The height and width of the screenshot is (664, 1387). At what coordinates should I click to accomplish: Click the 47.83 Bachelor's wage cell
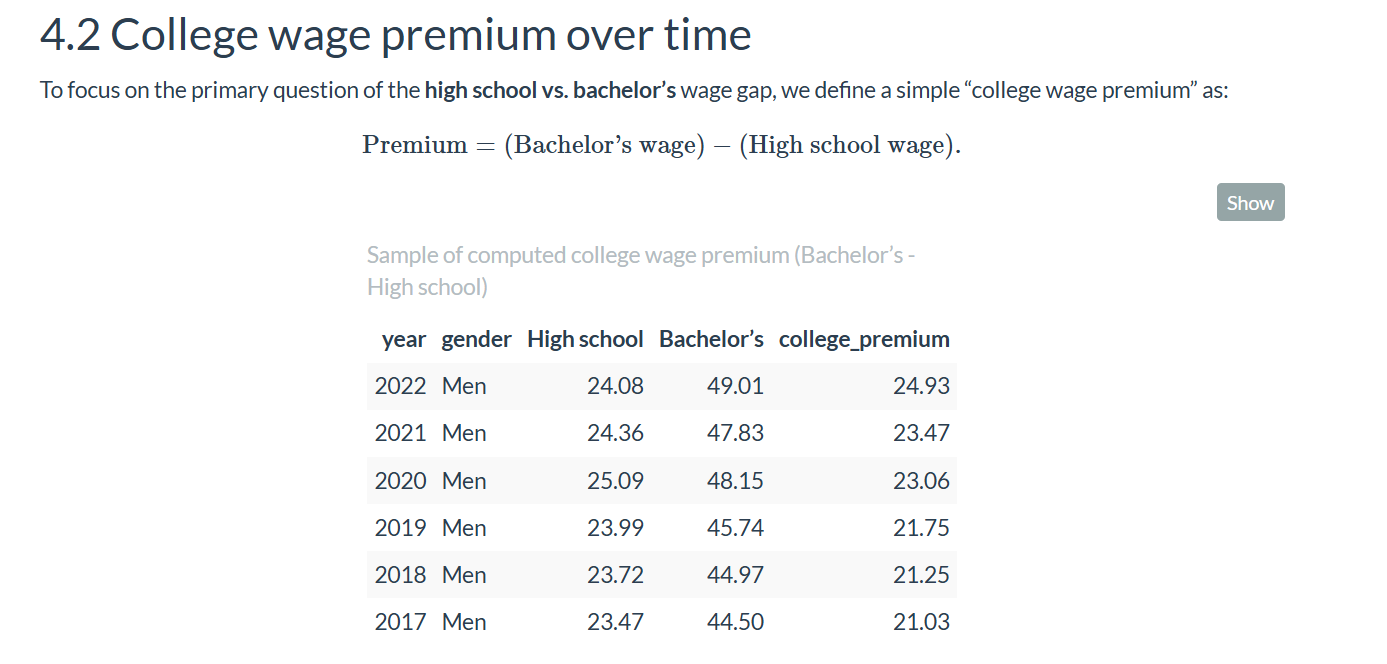pyautogui.click(x=735, y=433)
